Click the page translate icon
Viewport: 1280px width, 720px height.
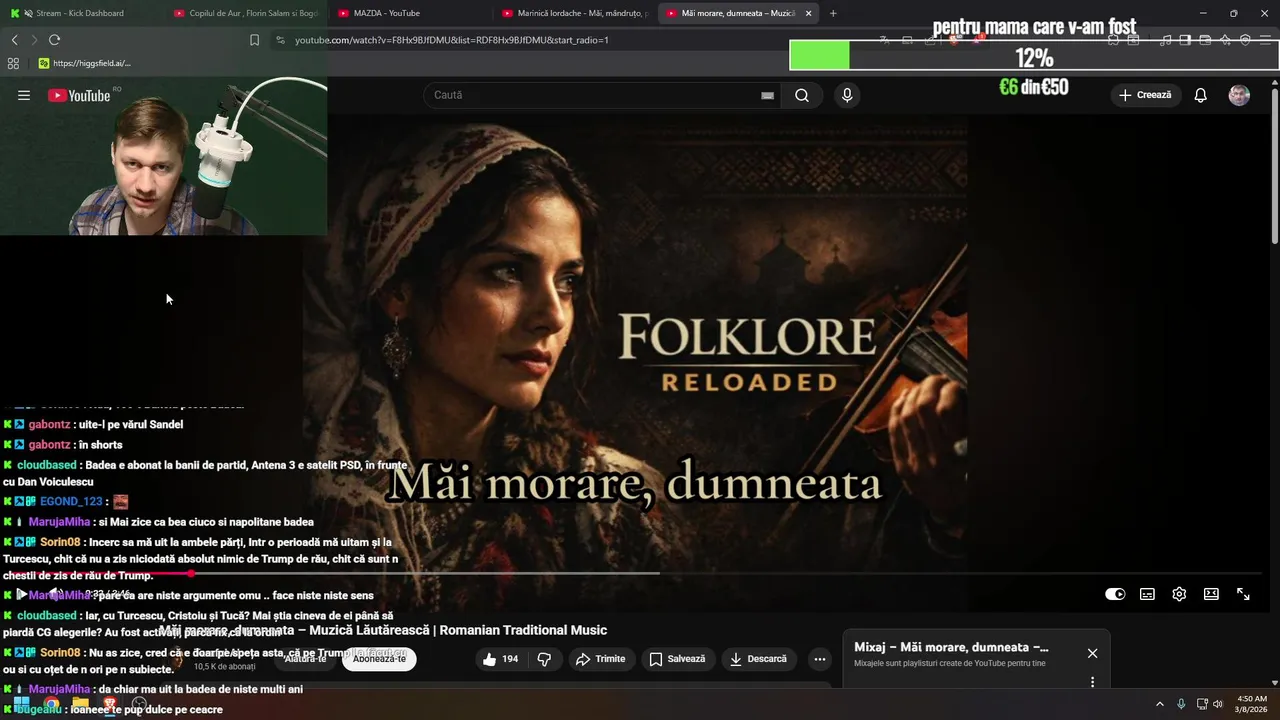(x=885, y=40)
